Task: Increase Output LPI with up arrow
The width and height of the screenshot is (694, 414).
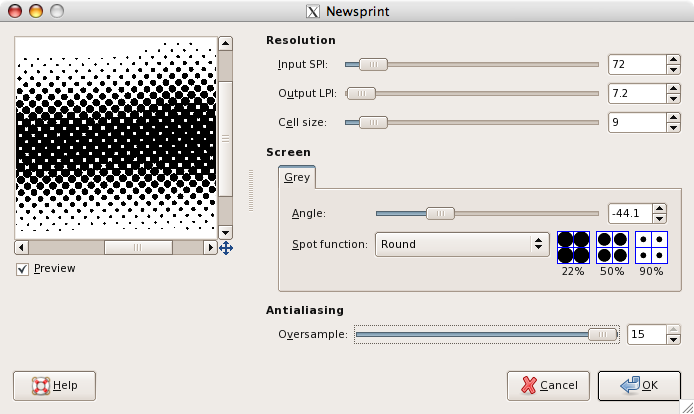Action: (673, 88)
